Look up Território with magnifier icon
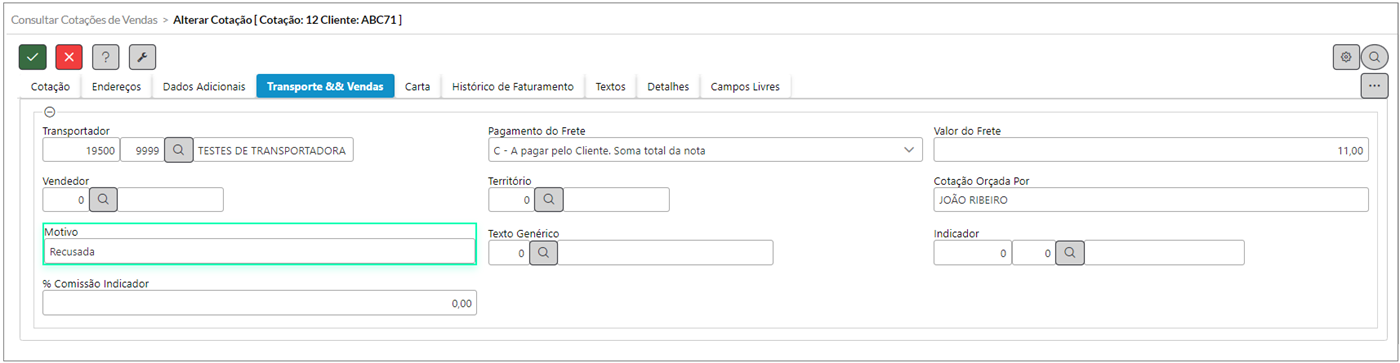The height and width of the screenshot is (363, 1400). click(x=549, y=199)
